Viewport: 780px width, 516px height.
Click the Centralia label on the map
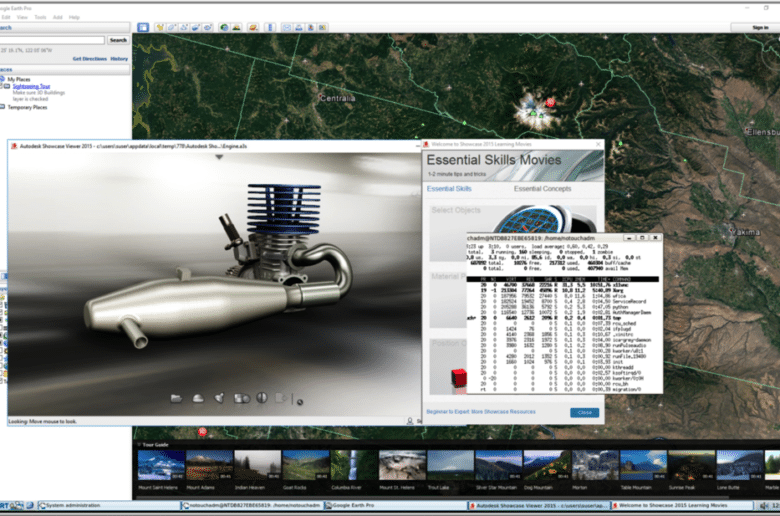coord(338,98)
